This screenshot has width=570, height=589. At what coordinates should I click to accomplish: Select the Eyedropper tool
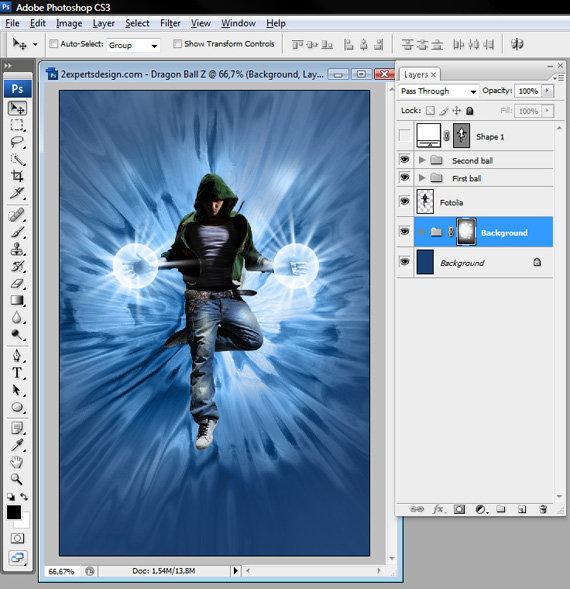tap(17, 445)
